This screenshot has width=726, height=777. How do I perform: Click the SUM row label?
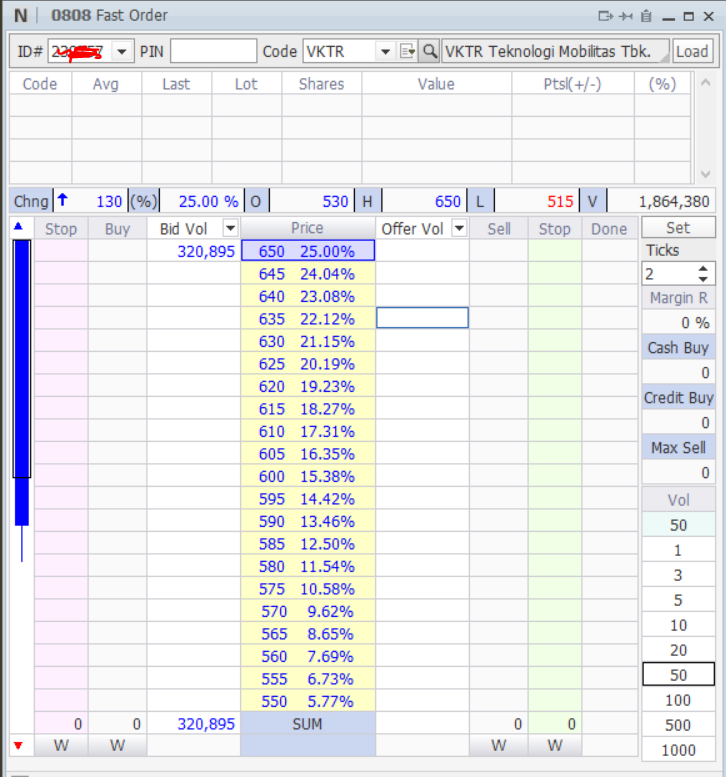coord(307,723)
